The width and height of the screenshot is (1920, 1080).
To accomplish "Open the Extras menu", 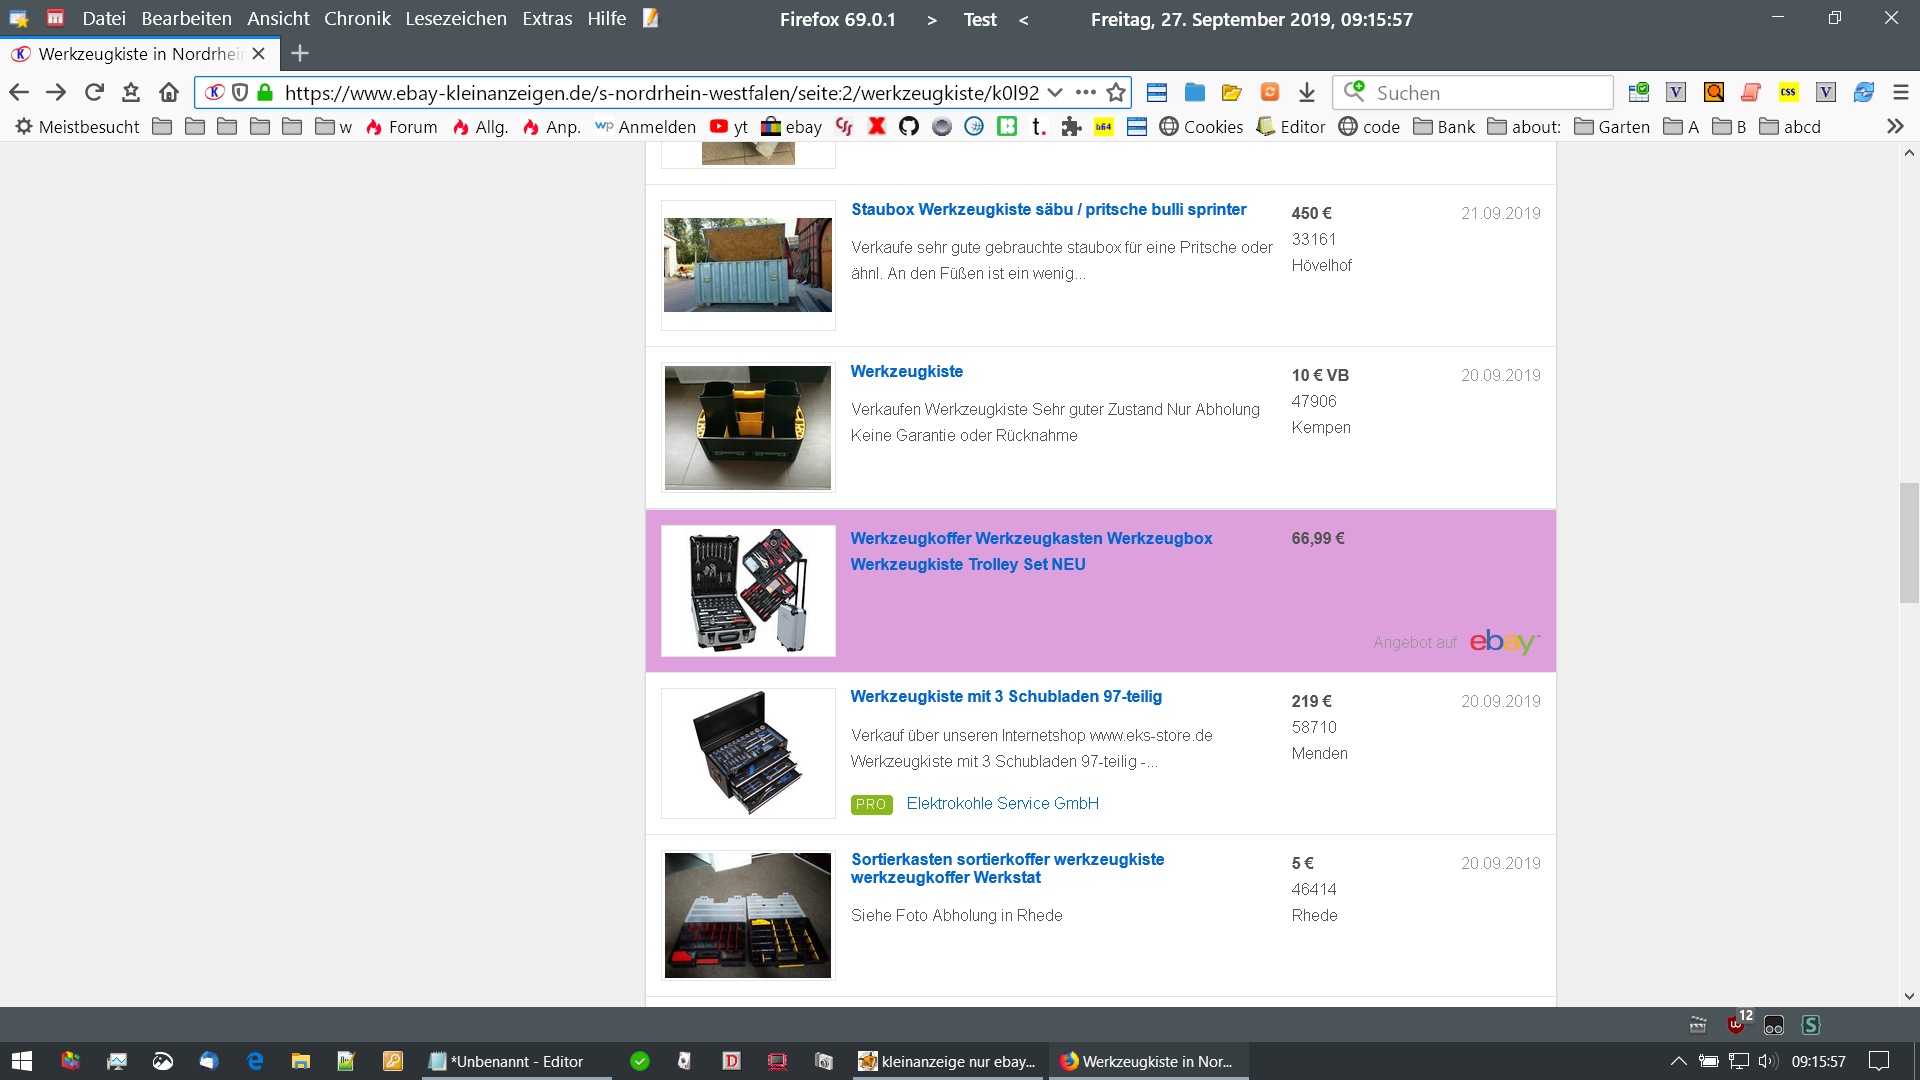I will 547,18.
